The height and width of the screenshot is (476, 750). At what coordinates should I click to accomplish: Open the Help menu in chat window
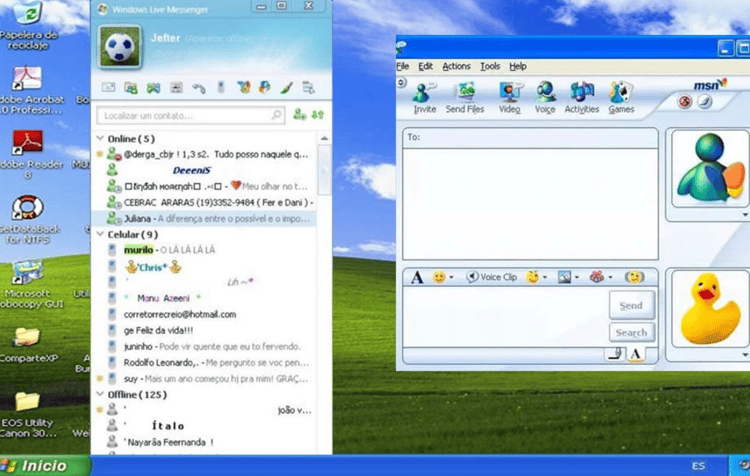click(518, 66)
